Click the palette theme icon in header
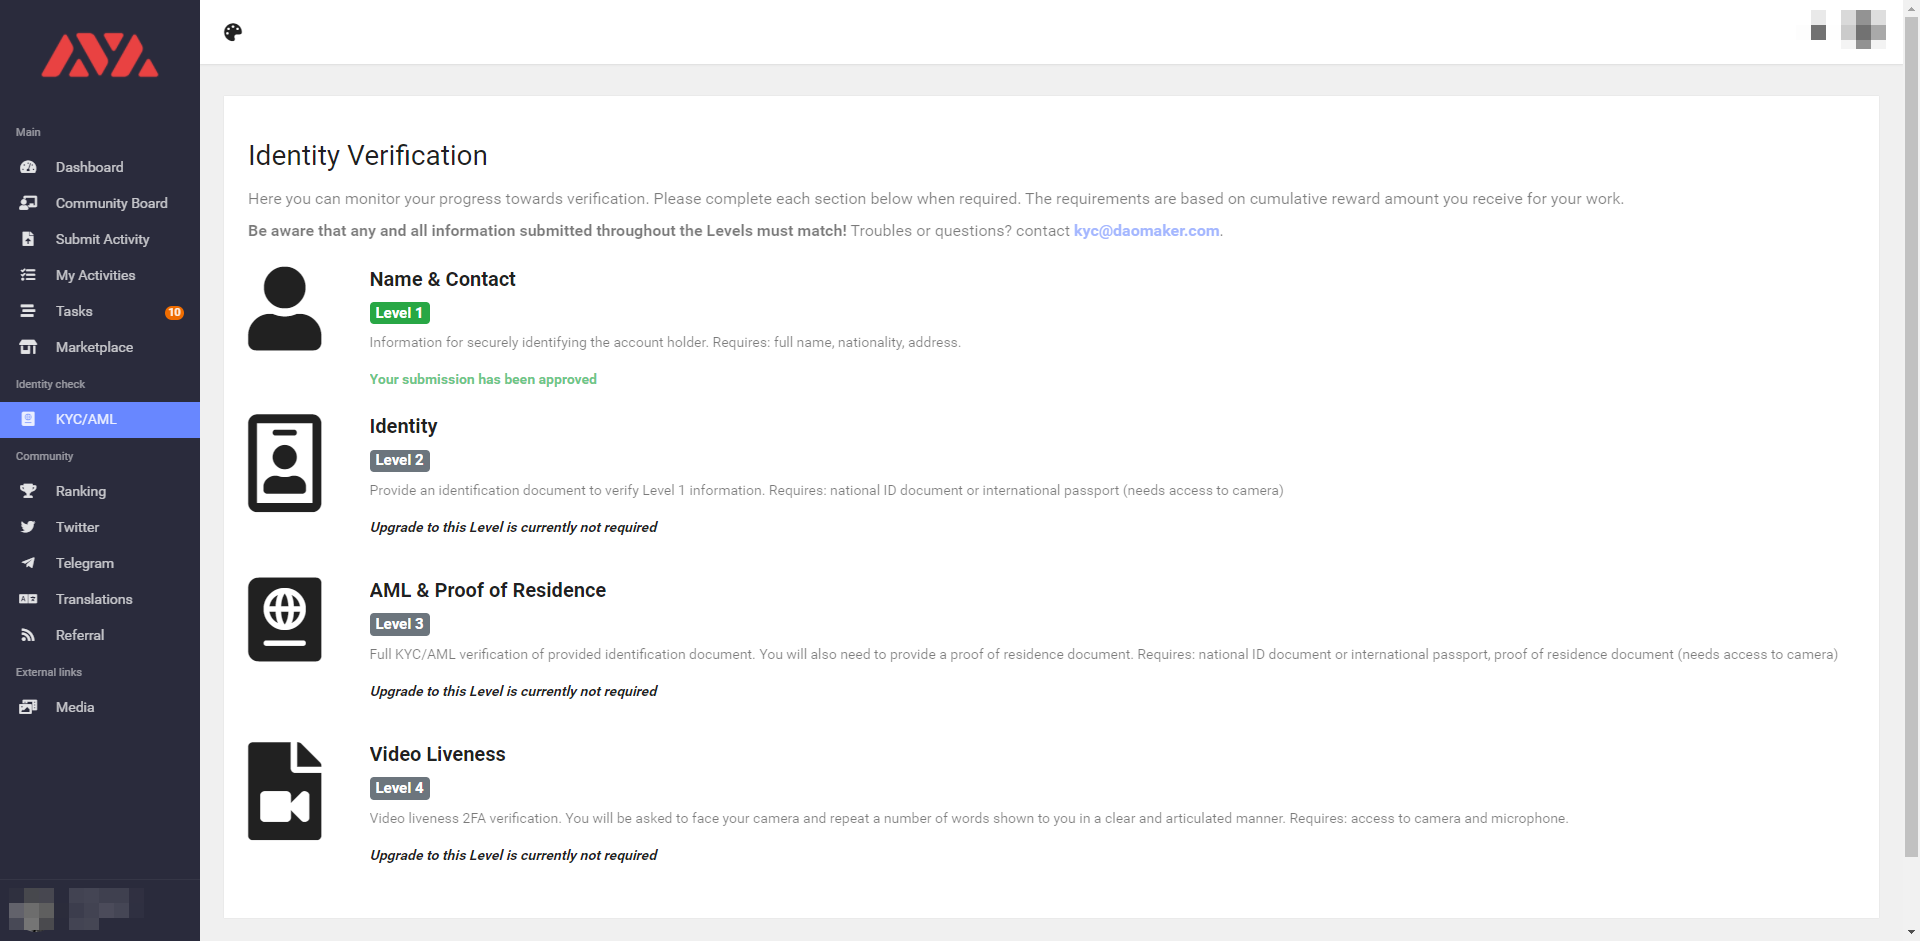 (233, 32)
